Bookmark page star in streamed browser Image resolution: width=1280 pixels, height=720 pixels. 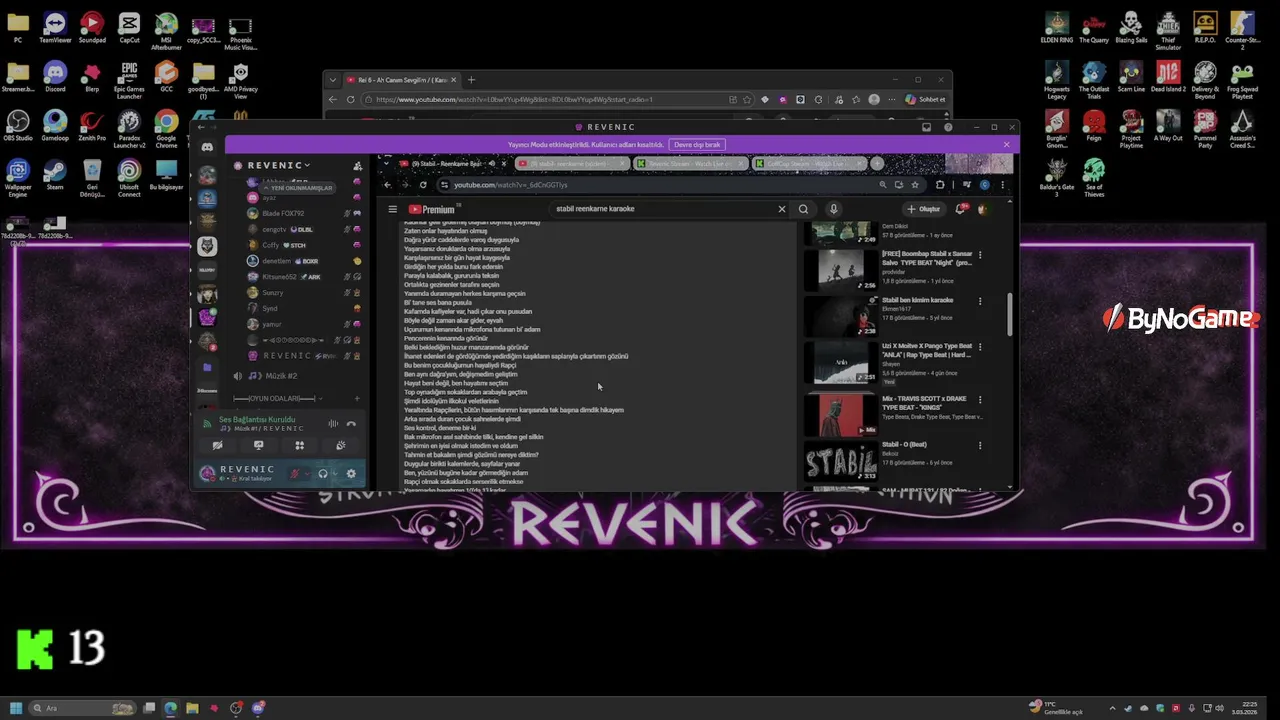[x=915, y=185]
